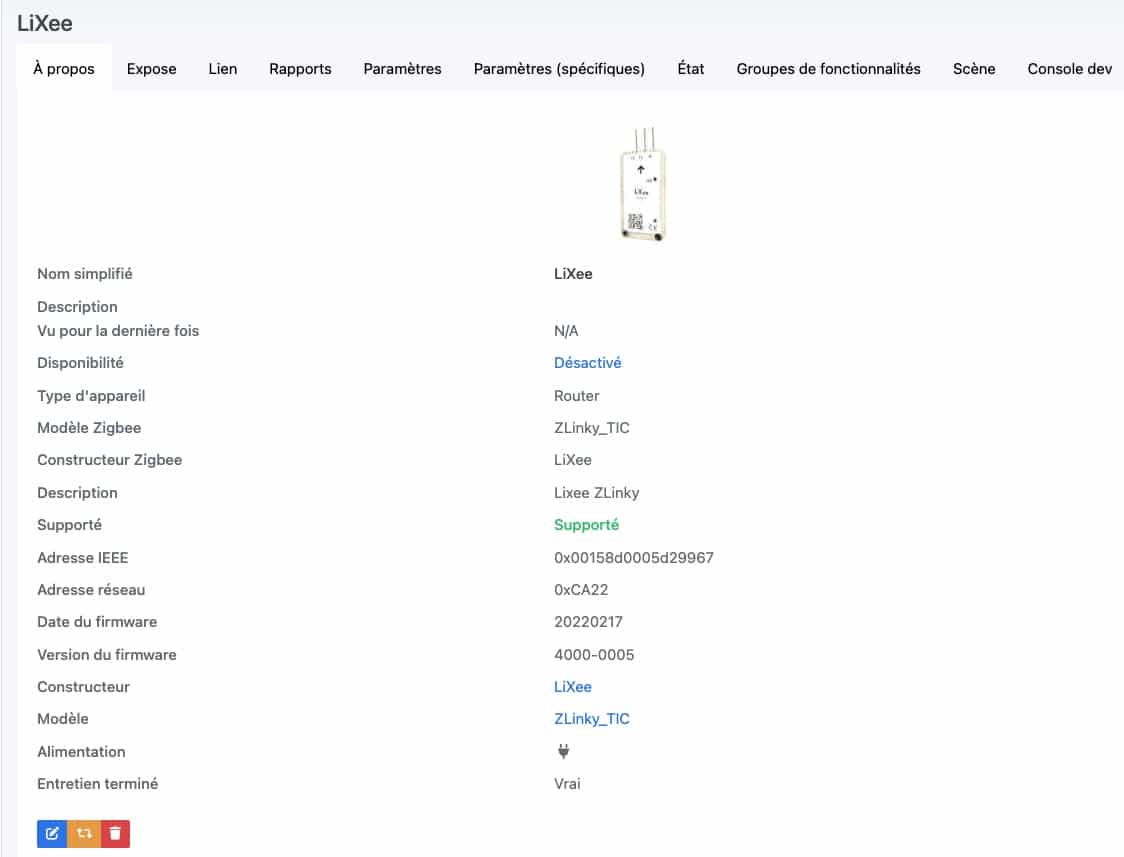Image resolution: width=1124 pixels, height=857 pixels.
Task: Click the Désactivé availability link
Action: pyautogui.click(x=588, y=363)
